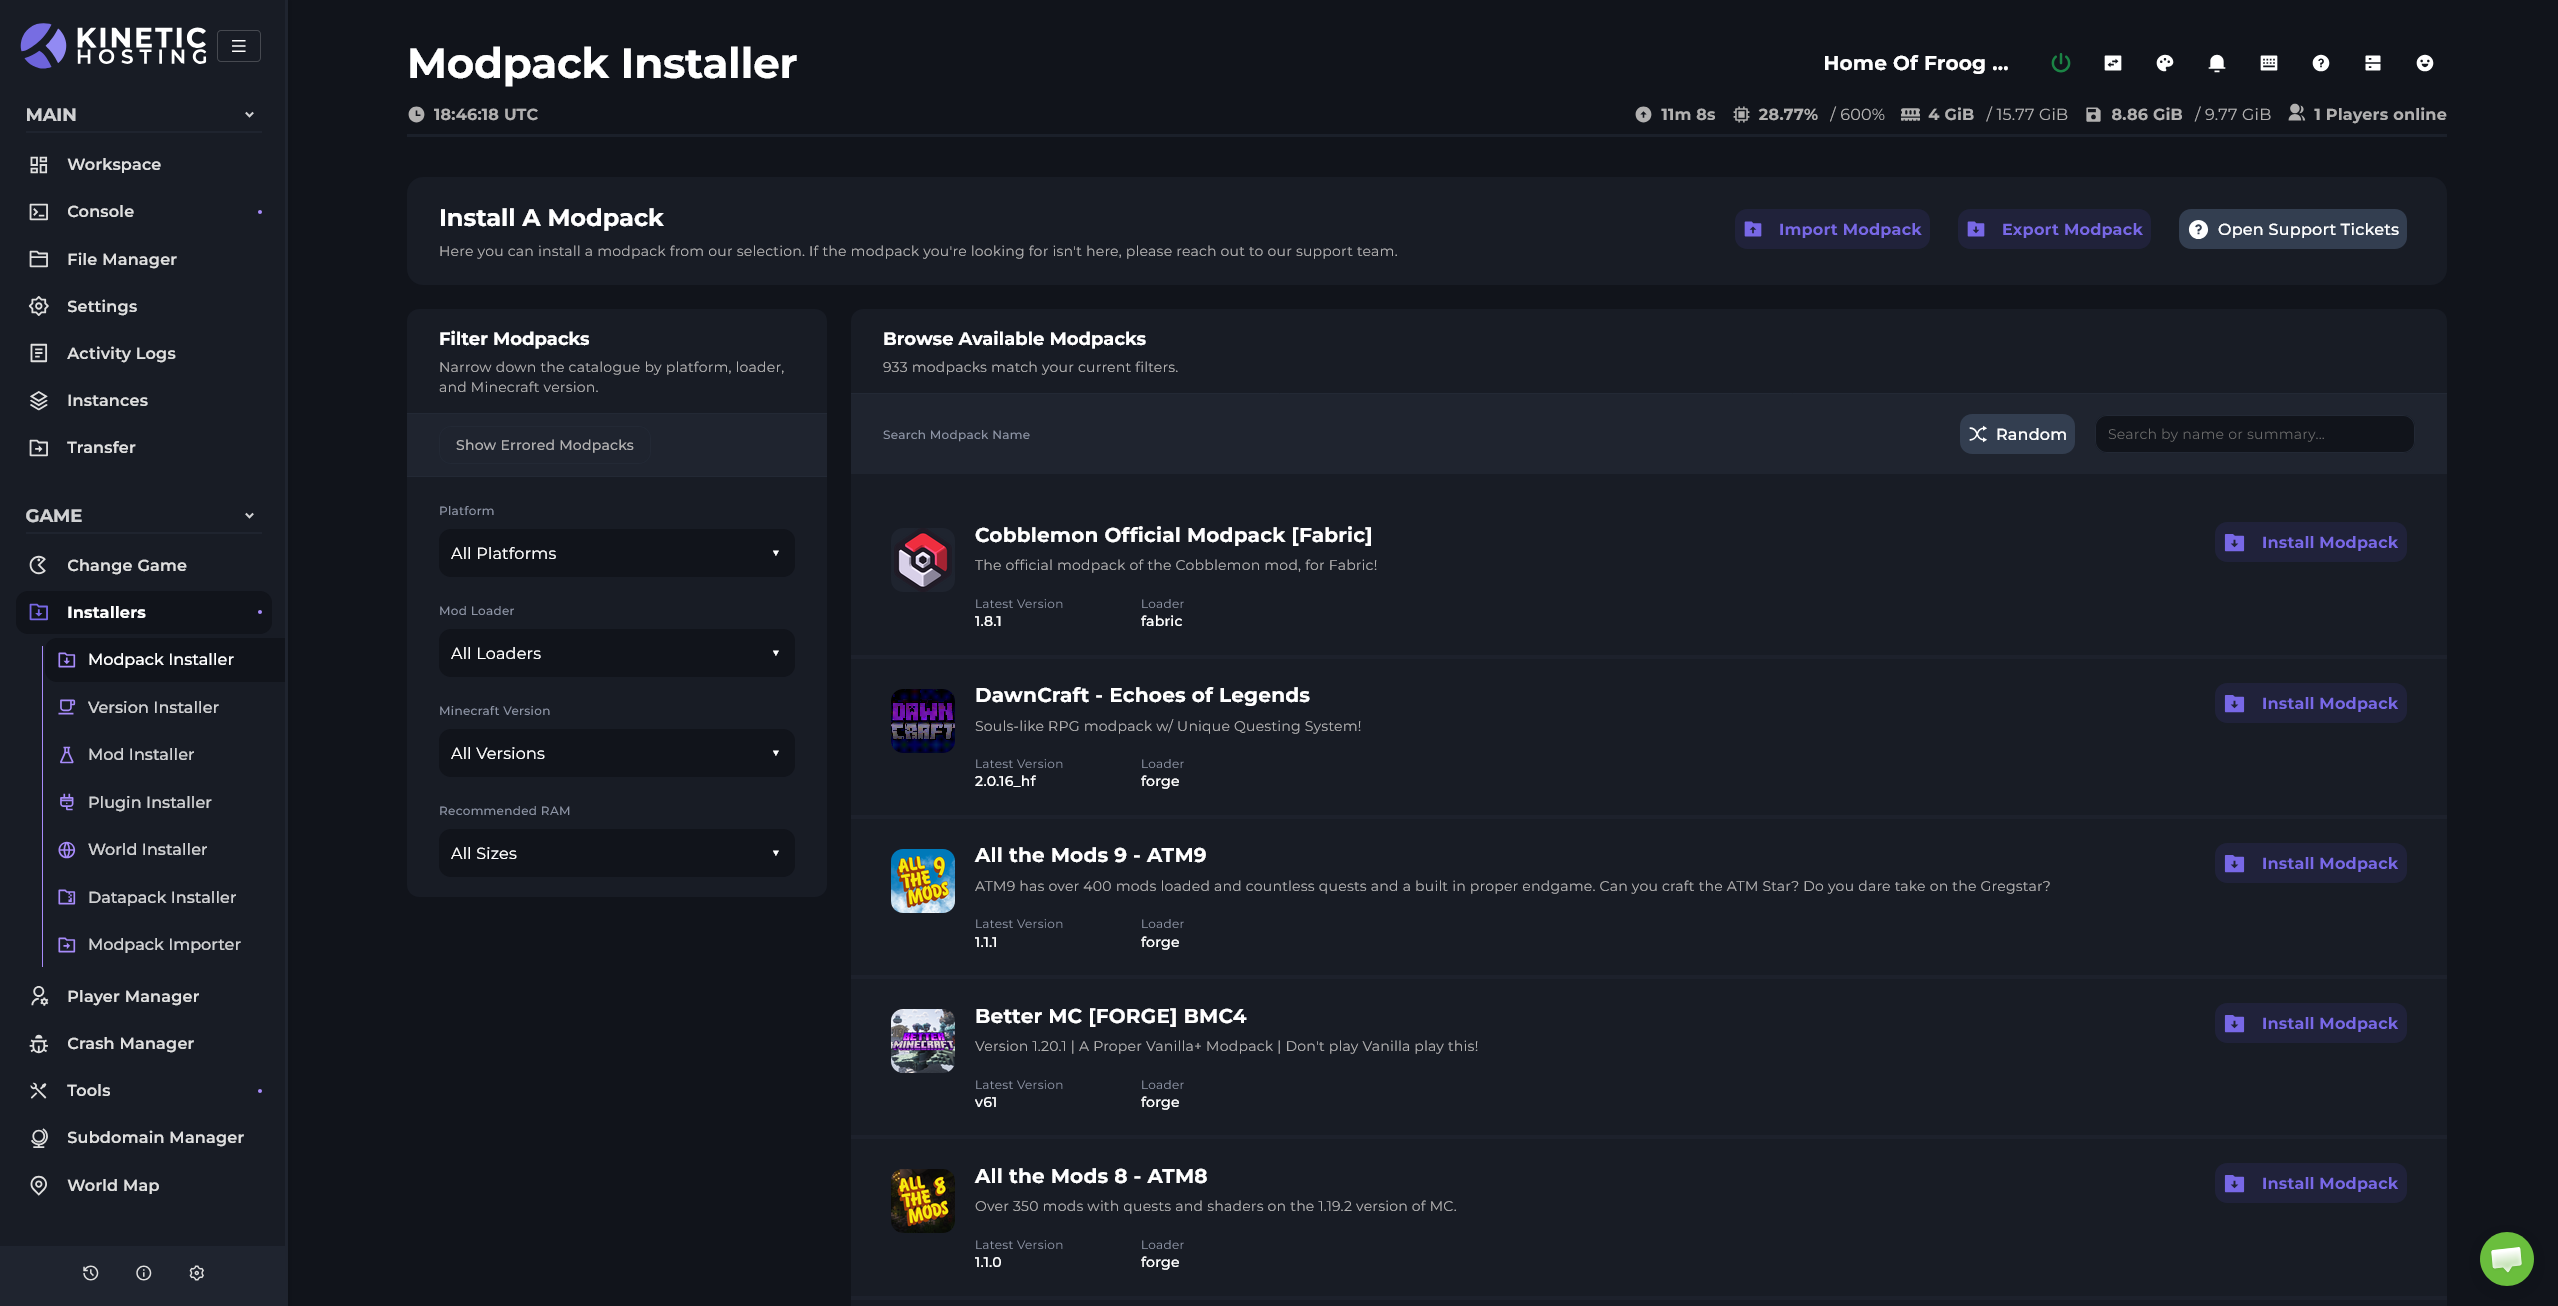The image size is (2558, 1306).
Task: Open the user account face icon
Action: click(x=2424, y=63)
